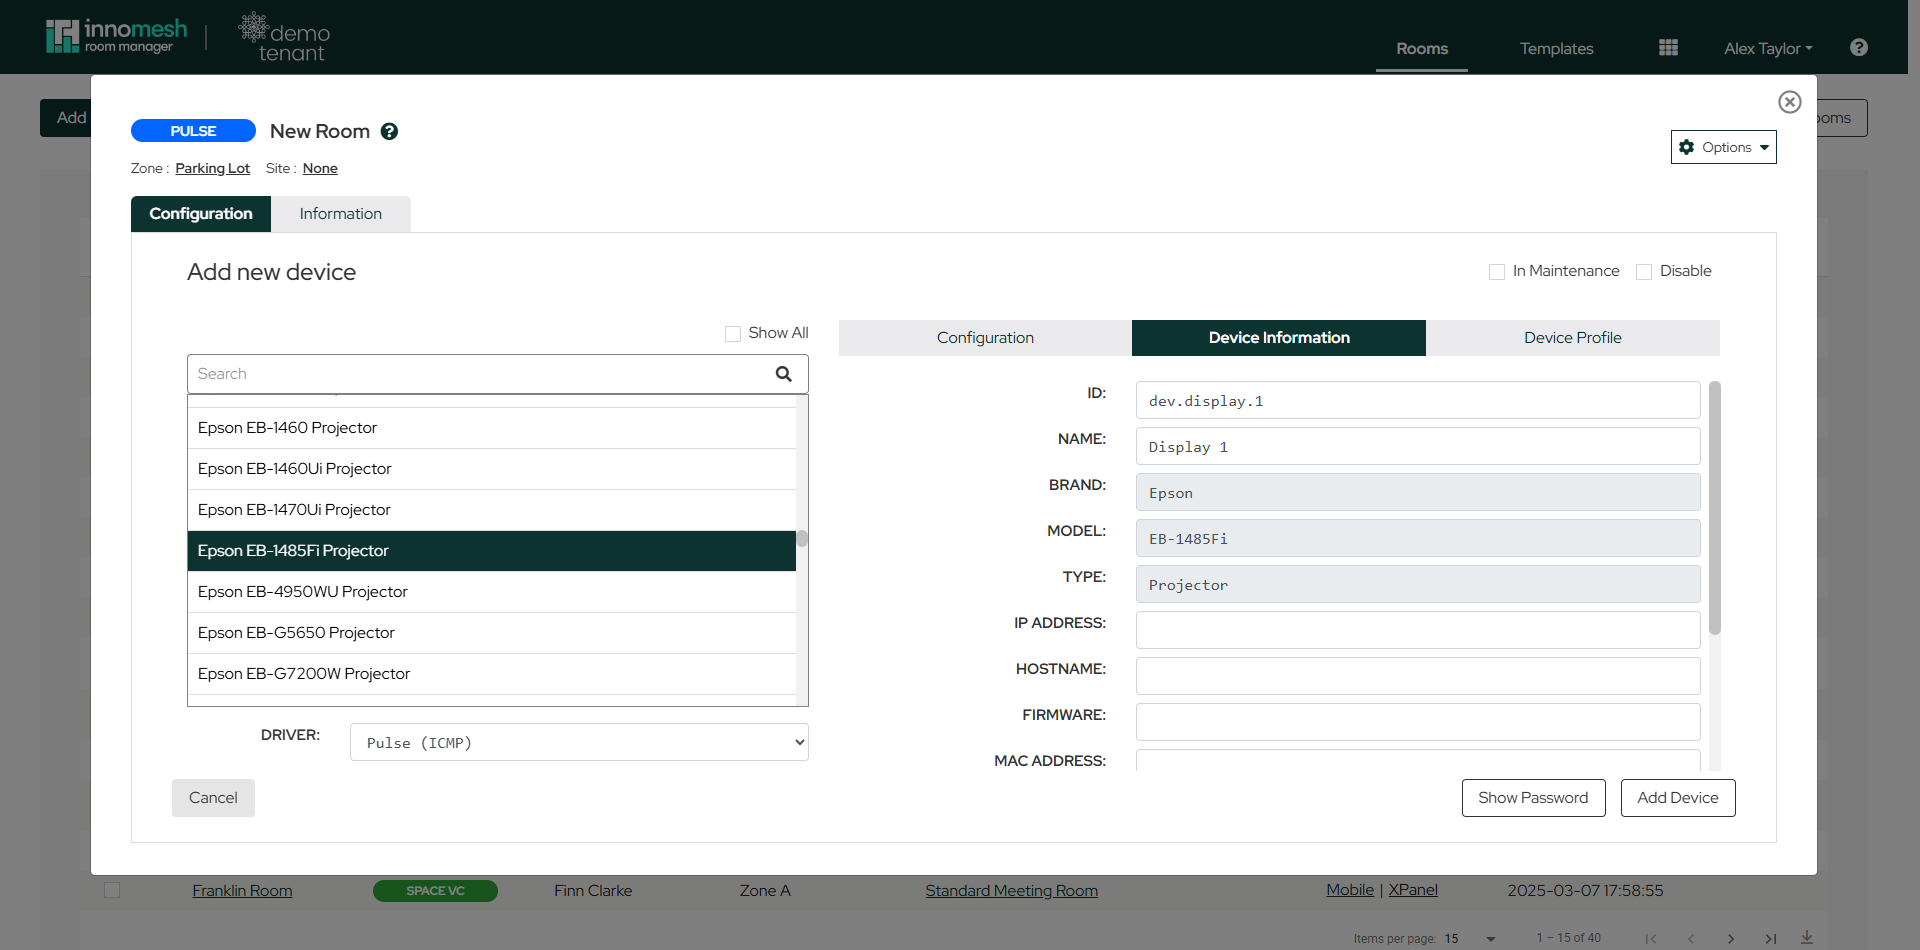
Task: Open the Standard Meeting Room link
Action: (x=1011, y=890)
